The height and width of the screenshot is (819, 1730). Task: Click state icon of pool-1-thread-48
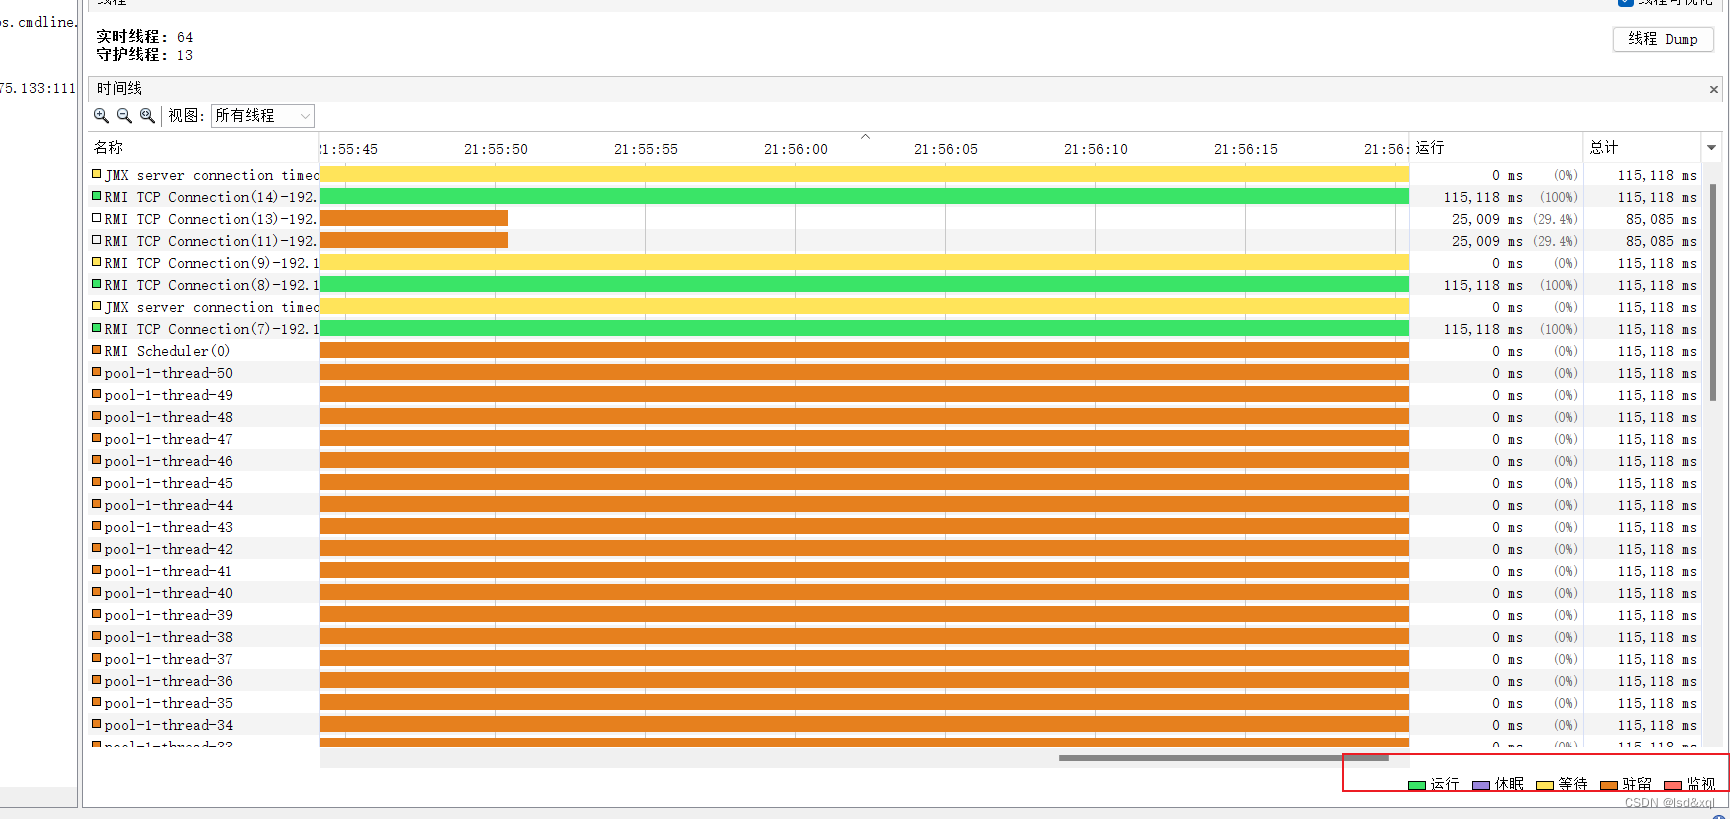[x=97, y=416]
